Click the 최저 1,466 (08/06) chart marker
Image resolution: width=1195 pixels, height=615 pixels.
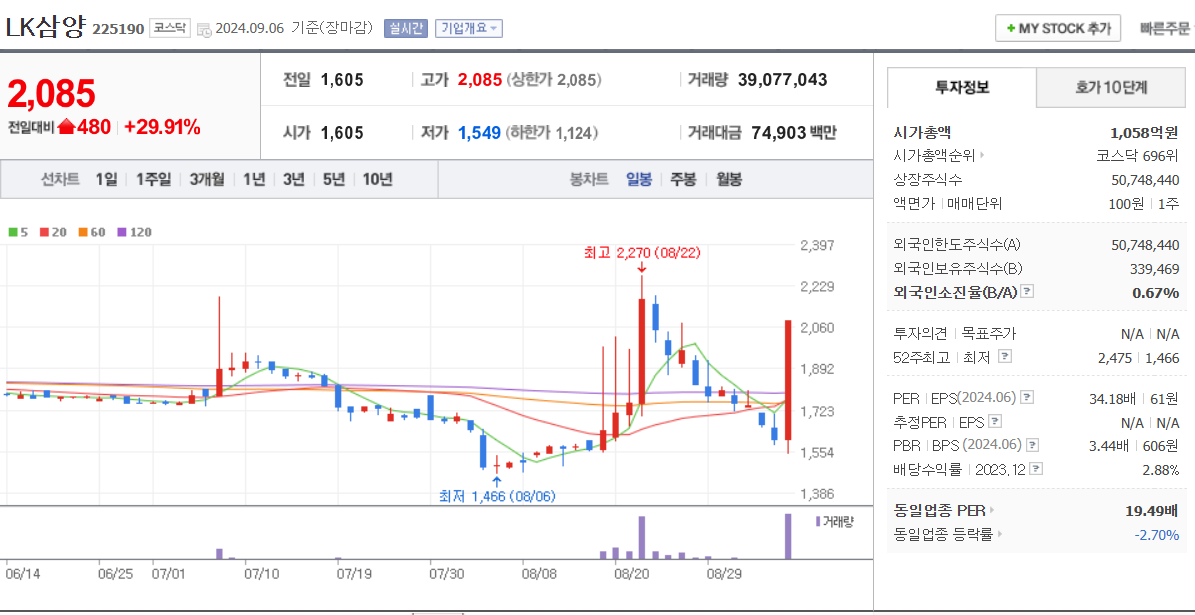(x=498, y=496)
